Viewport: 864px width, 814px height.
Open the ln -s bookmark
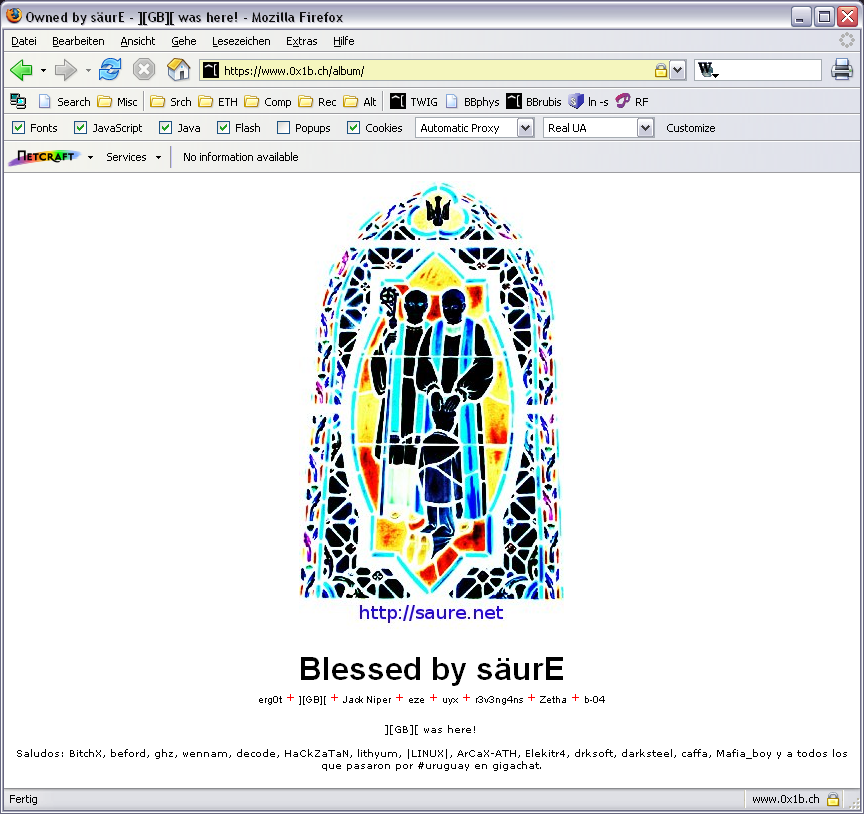pos(588,101)
